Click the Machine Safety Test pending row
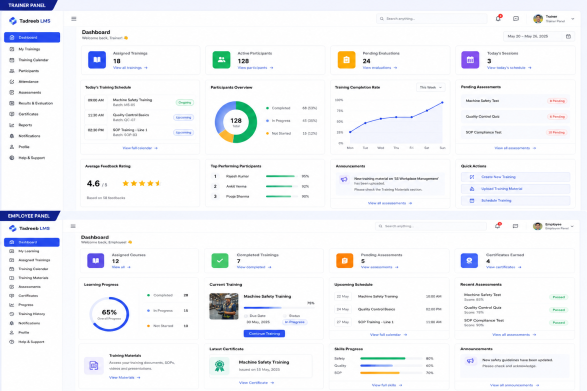Screen dimensions: 587x391 click(515, 101)
